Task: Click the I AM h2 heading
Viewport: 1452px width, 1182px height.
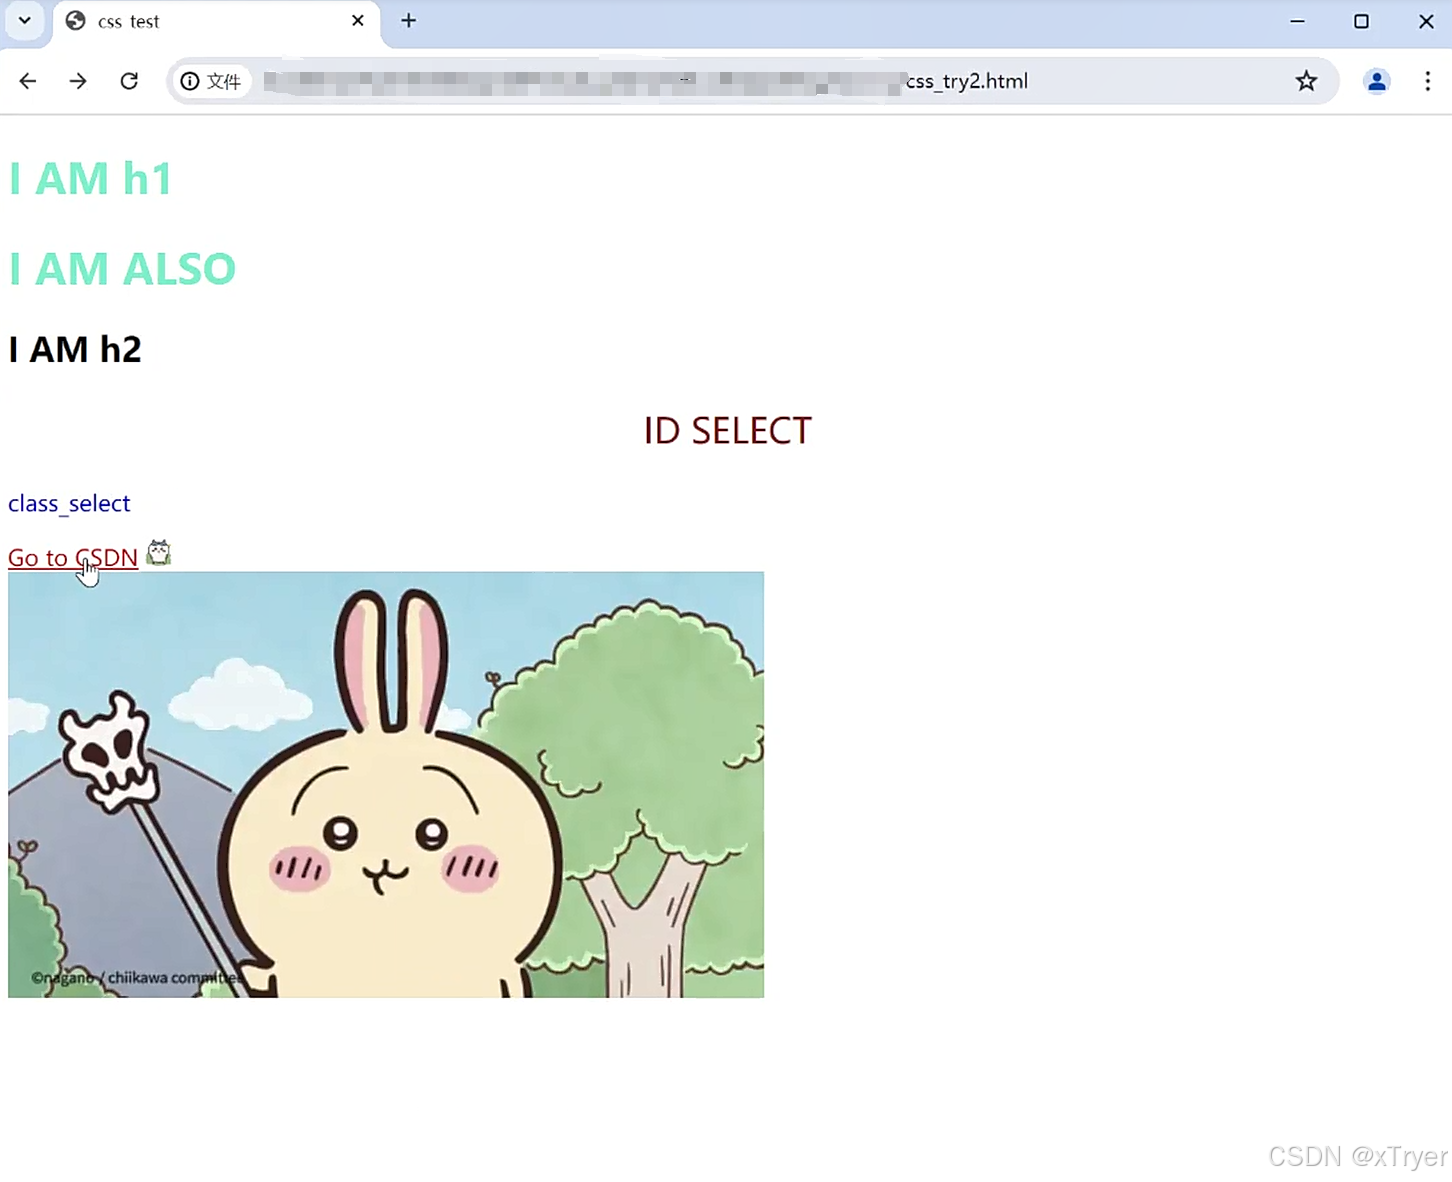Action: [x=75, y=349]
